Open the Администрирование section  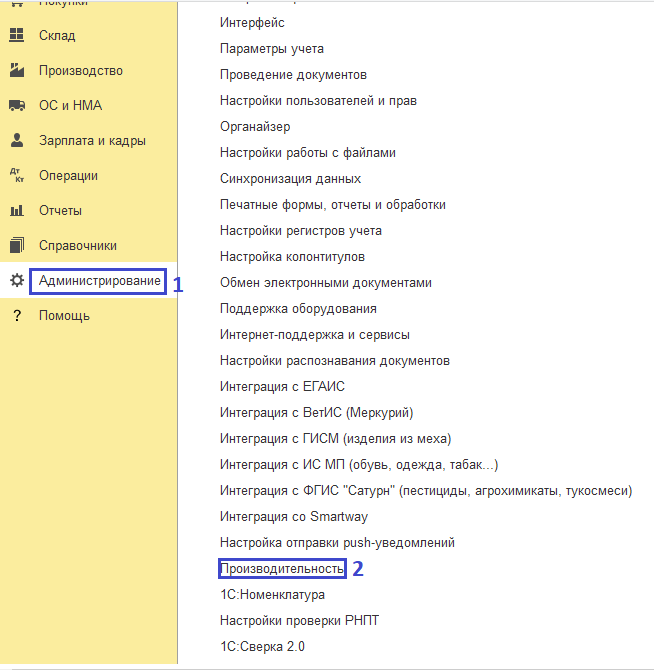pos(98,281)
